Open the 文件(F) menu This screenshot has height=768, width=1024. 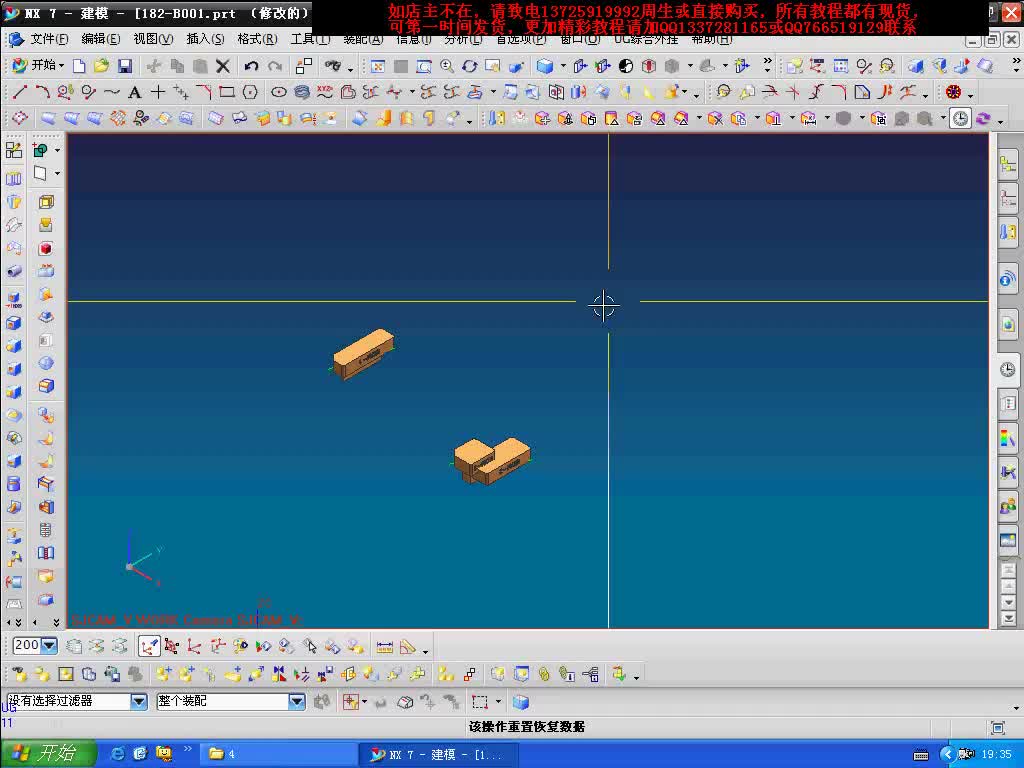[x=49, y=40]
